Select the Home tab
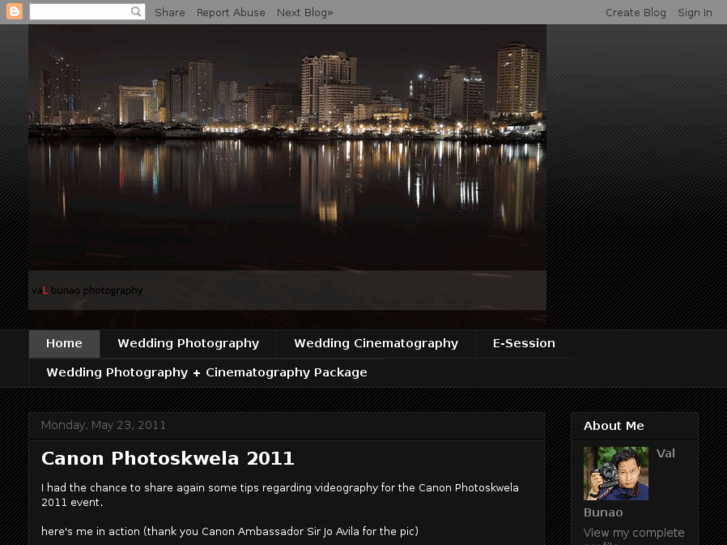The image size is (727, 545). pos(64,343)
